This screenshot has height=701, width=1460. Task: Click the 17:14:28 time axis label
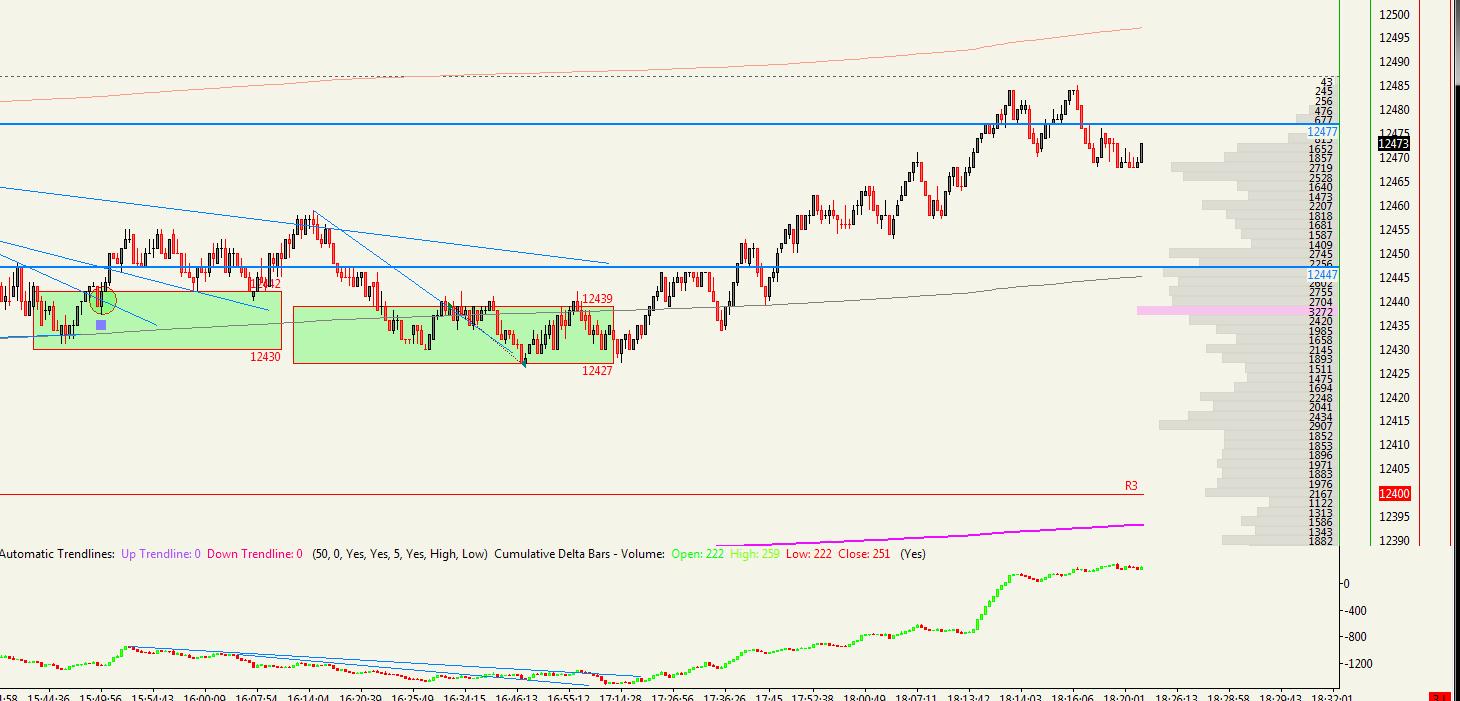[x=621, y=699]
